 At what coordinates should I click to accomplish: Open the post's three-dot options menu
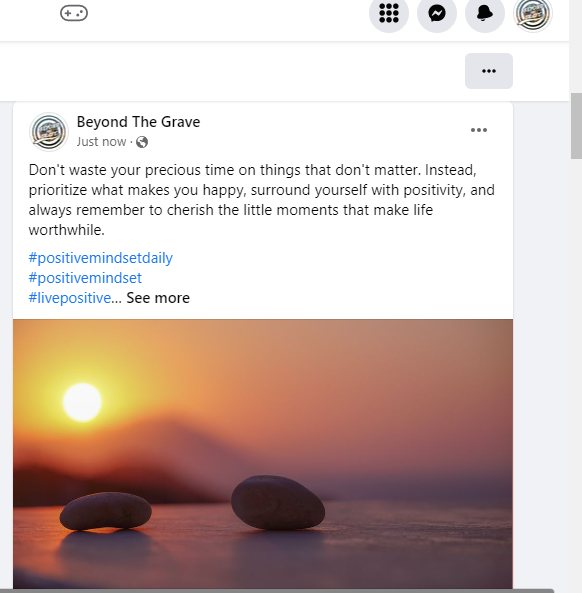pyautogui.click(x=479, y=130)
